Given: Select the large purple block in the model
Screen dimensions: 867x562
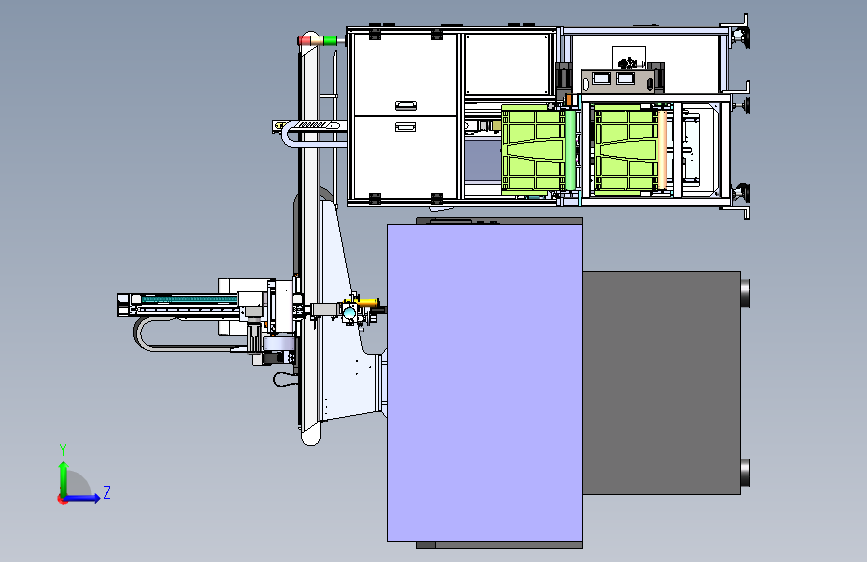Looking at the screenshot, I should pos(484,382).
